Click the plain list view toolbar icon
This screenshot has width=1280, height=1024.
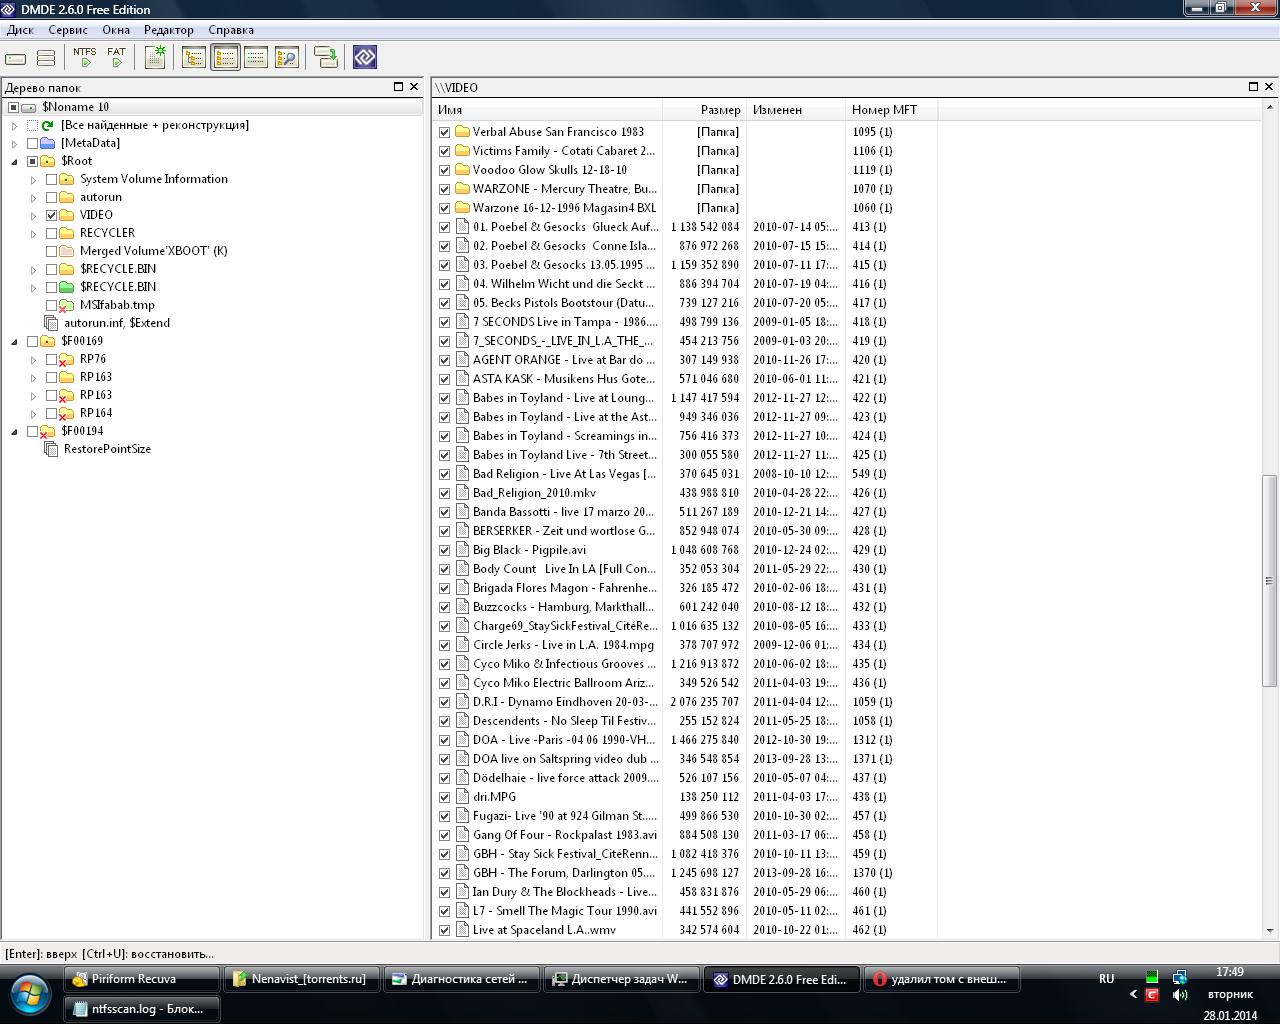(256, 58)
